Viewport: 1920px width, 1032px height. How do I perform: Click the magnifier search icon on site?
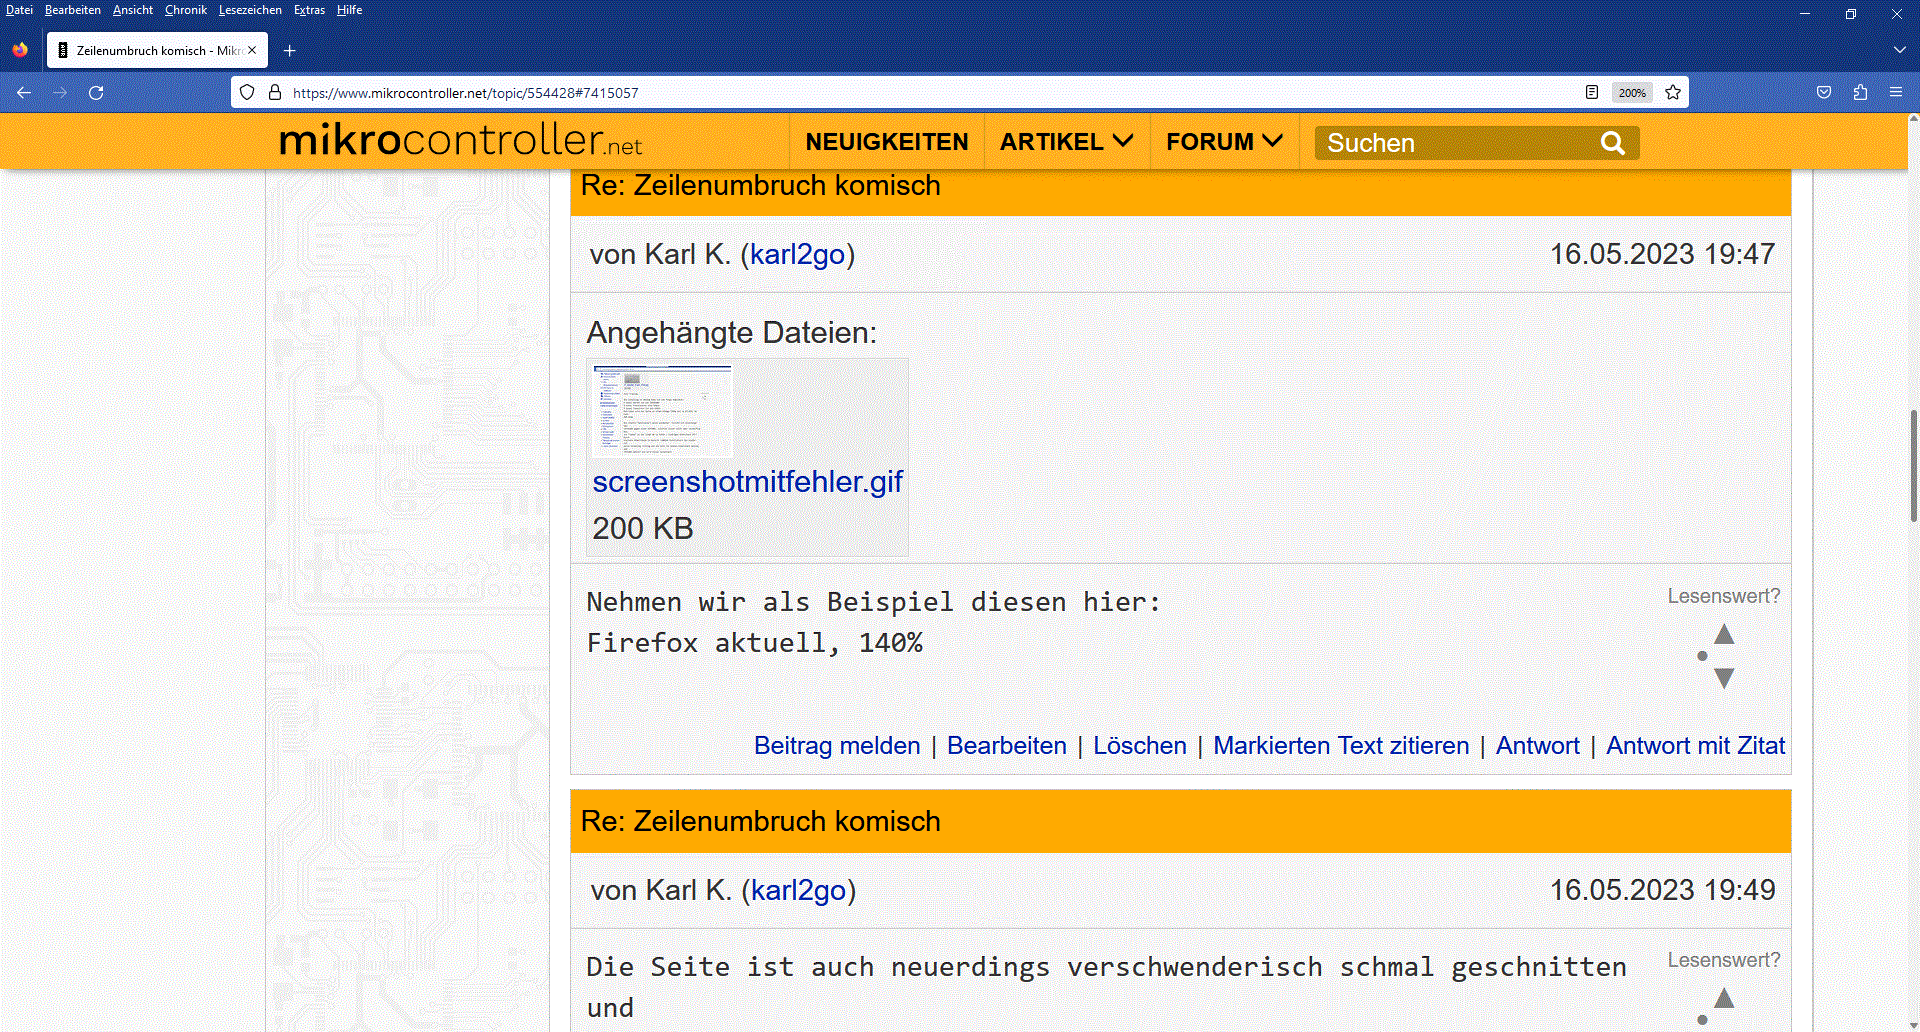1613,143
